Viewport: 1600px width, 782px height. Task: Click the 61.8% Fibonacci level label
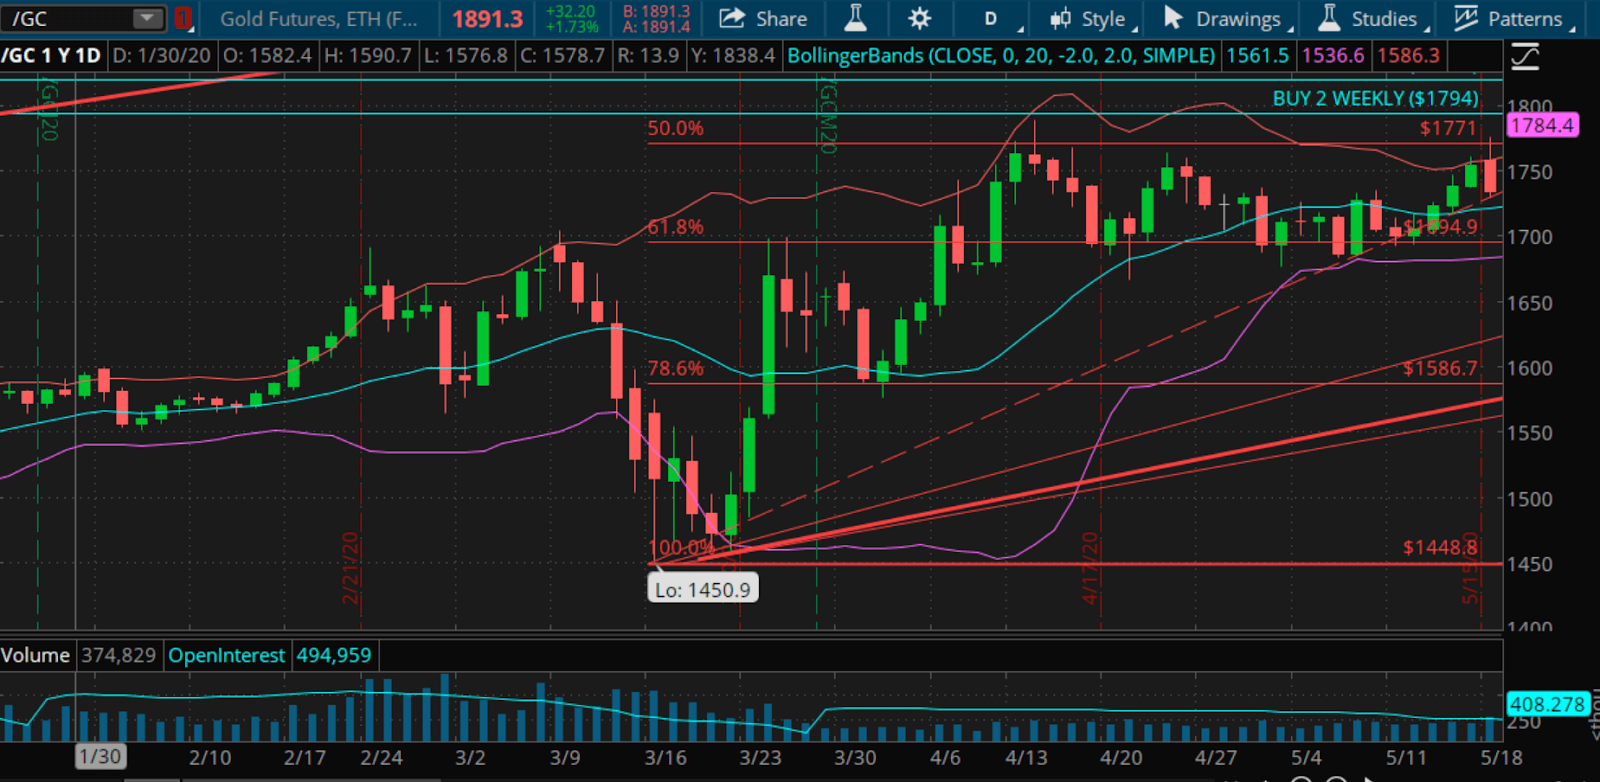675,227
